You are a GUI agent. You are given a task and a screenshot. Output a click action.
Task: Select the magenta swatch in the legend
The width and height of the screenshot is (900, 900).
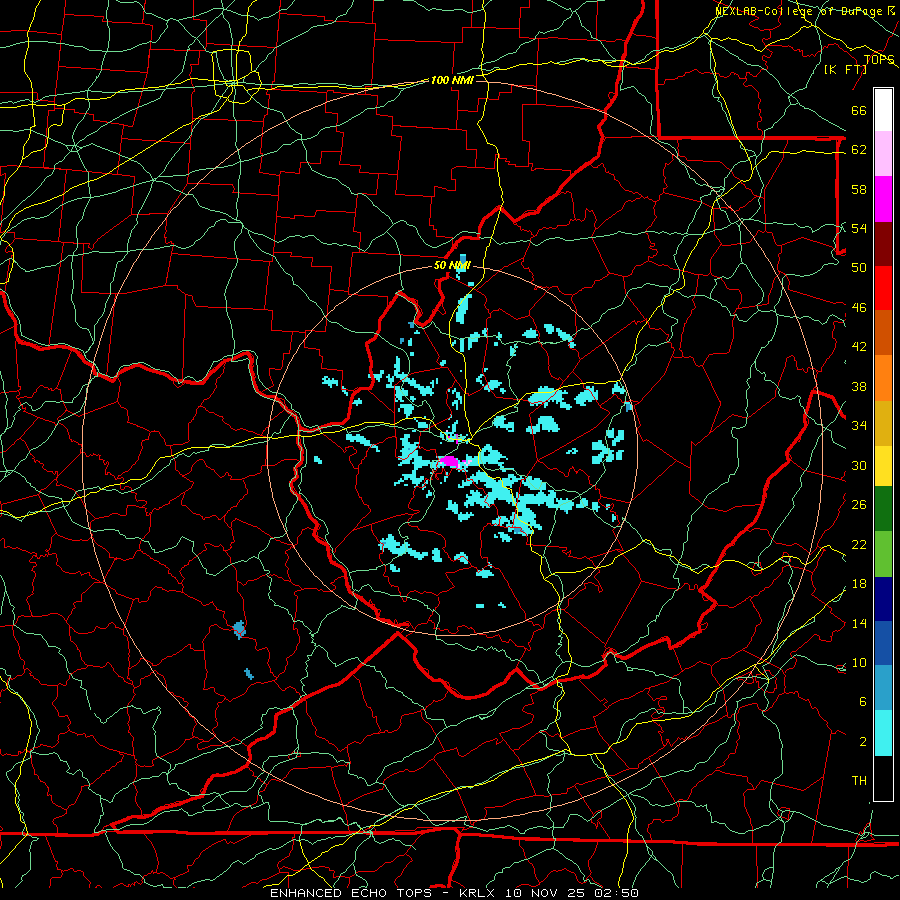[883, 199]
